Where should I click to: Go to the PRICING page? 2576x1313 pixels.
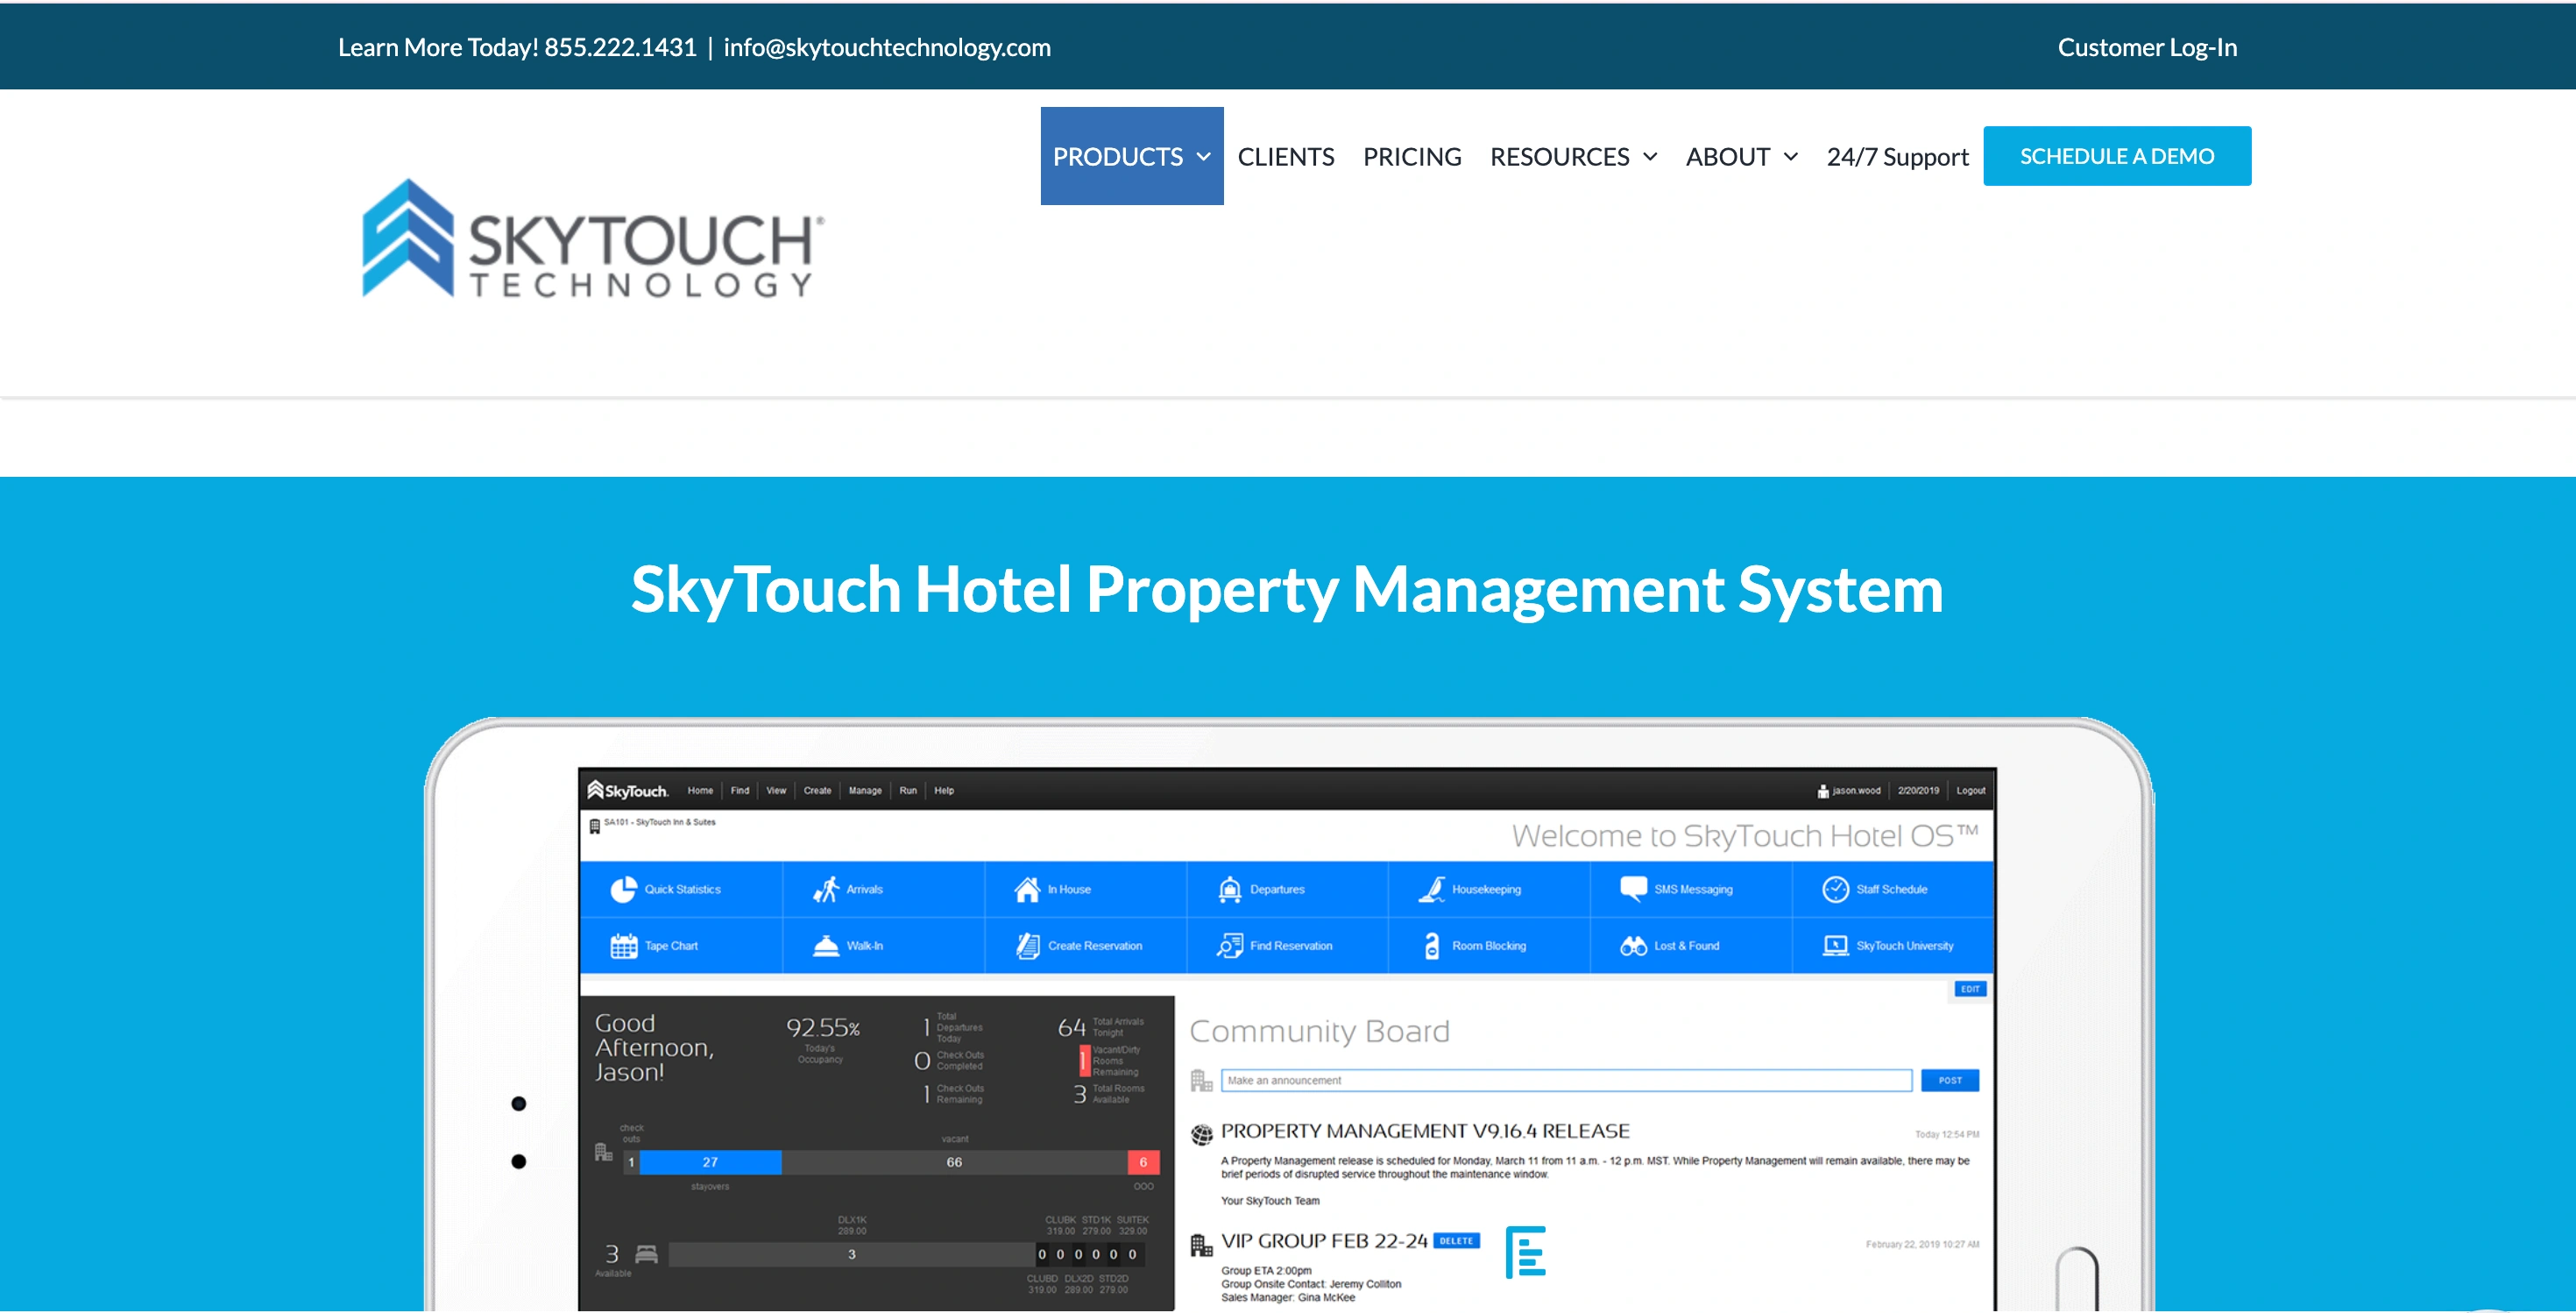point(1411,157)
